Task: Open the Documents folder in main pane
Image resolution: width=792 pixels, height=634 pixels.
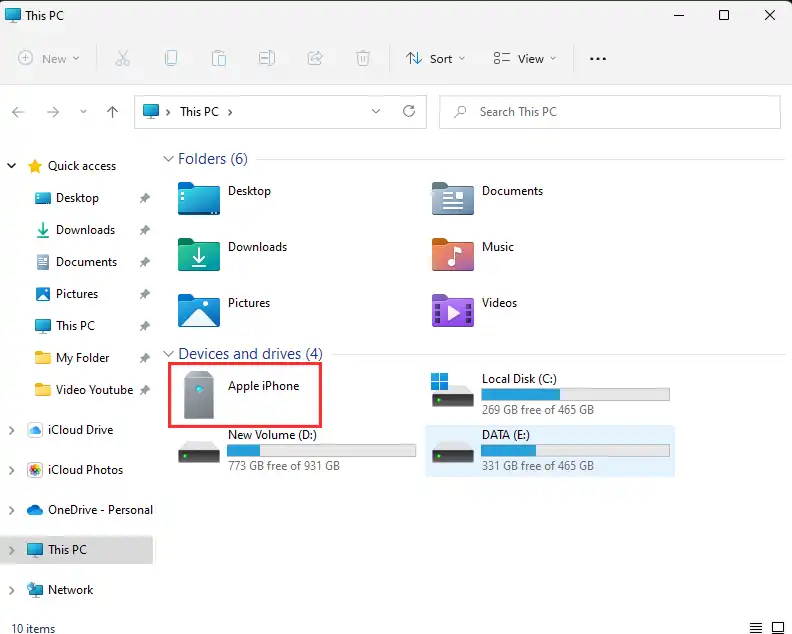Action: pyautogui.click(x=487, y=199)
